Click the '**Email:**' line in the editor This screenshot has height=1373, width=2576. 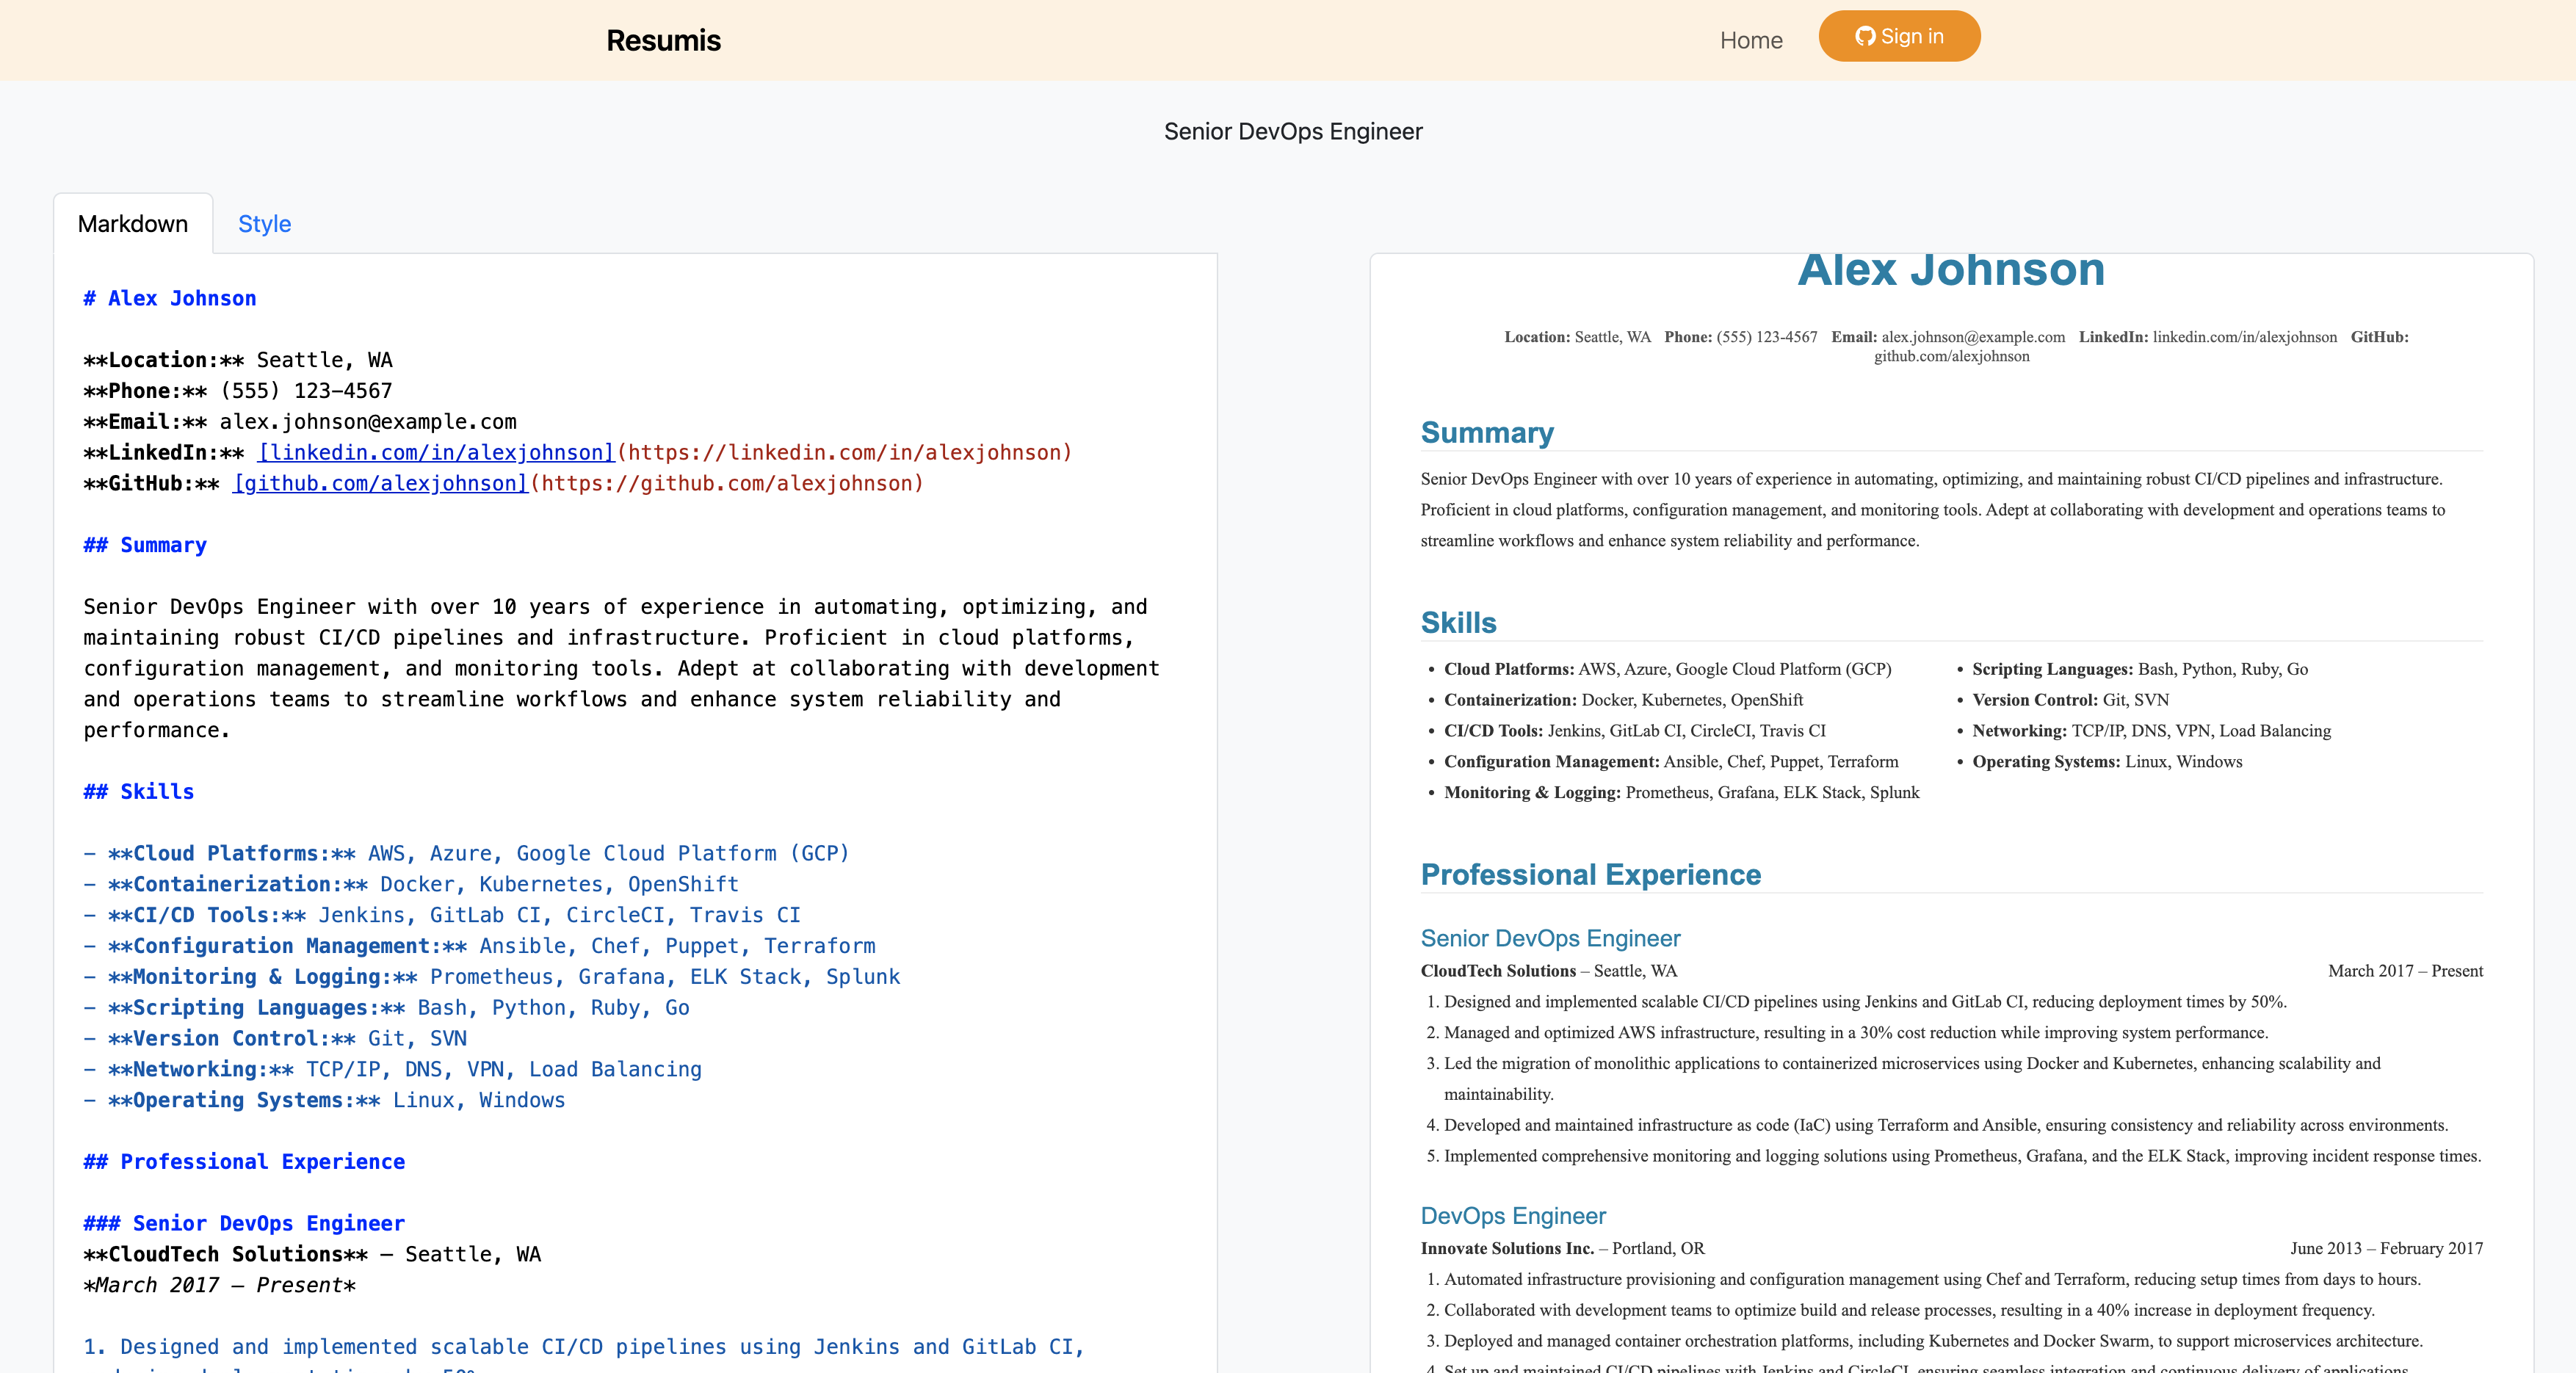300,421
